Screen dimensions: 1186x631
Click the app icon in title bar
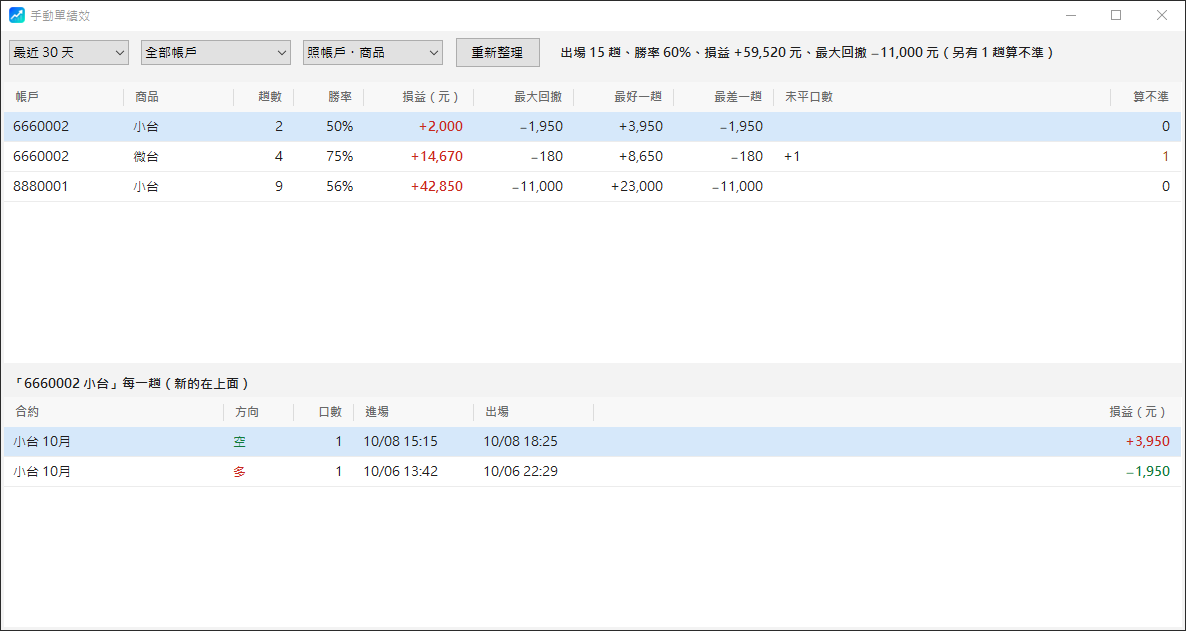tap(17, 15)
